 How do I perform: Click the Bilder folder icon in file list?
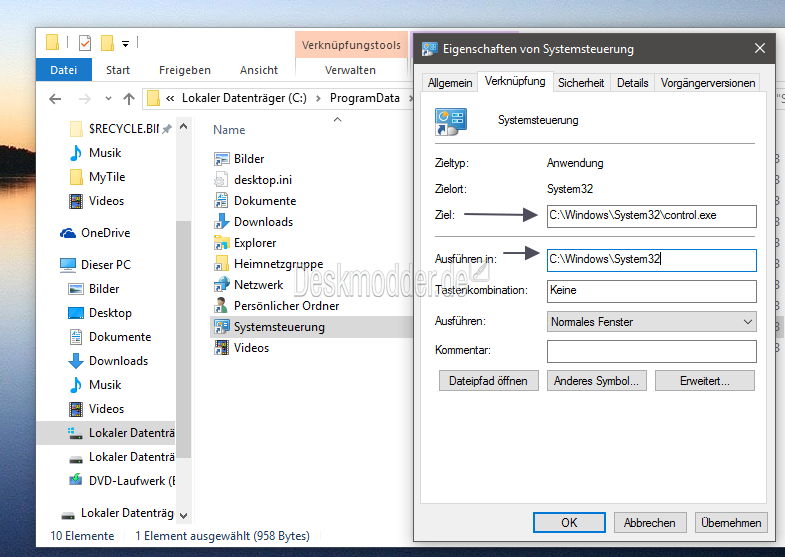click(x=221, y=159)
